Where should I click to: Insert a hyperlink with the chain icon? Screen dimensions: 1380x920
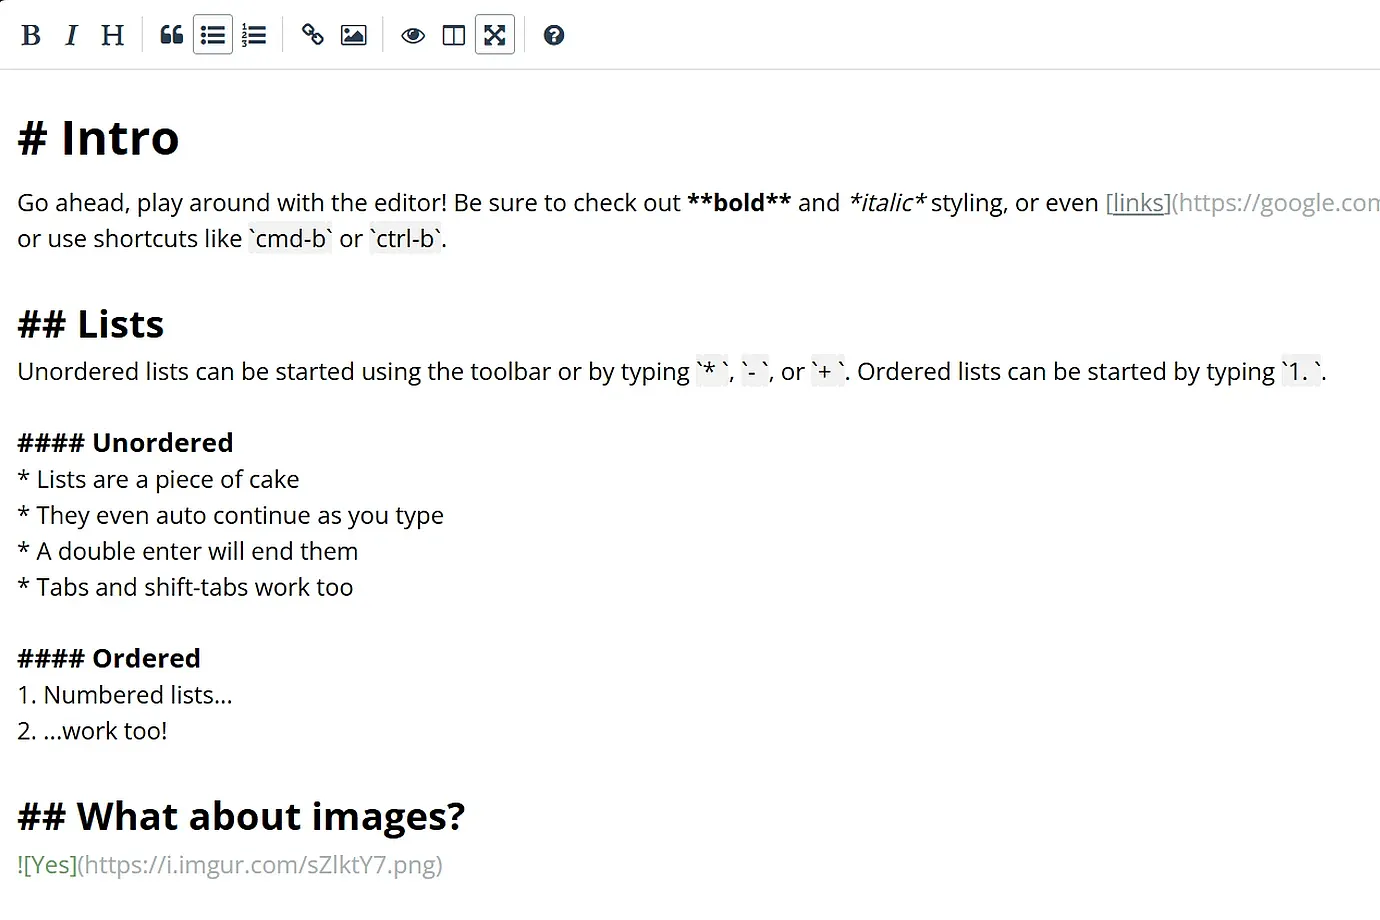(x=312, y=34)
